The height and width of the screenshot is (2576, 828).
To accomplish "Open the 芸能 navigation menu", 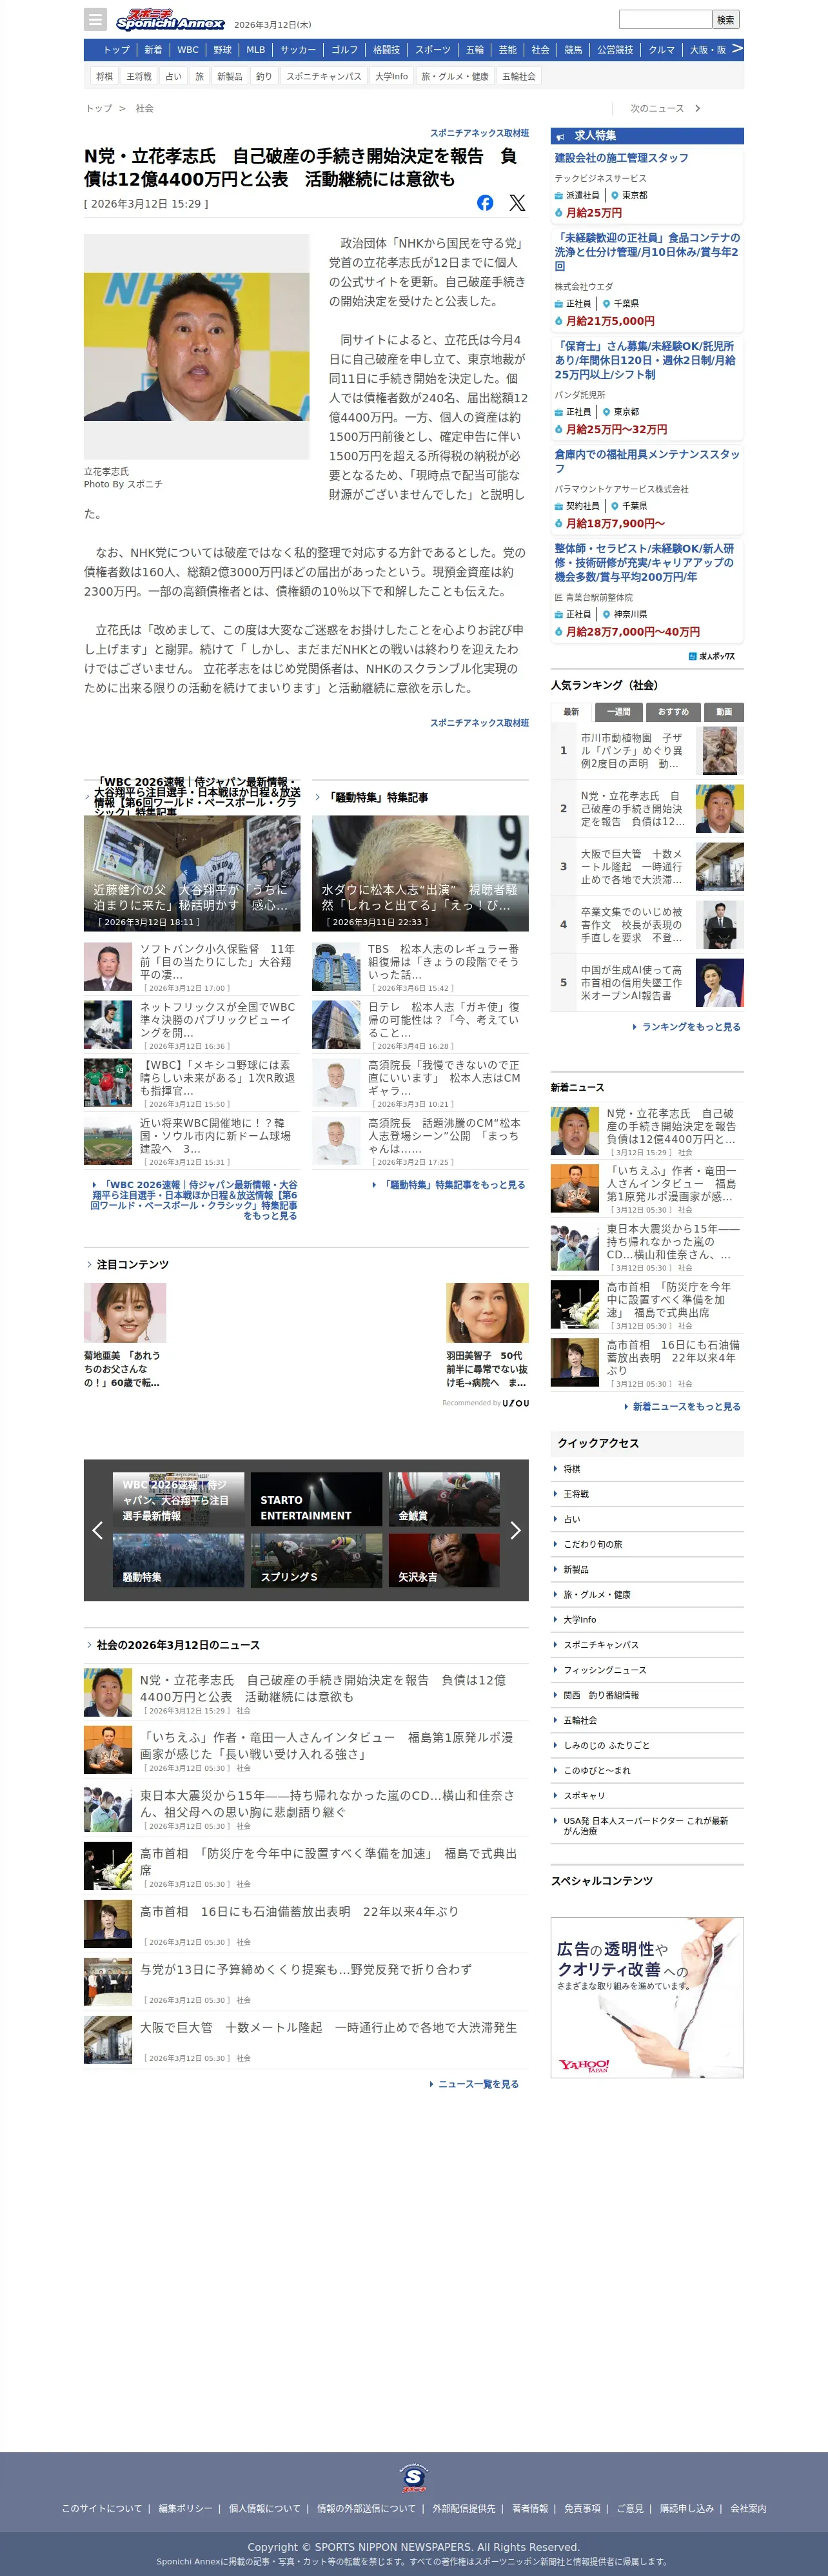I will (x=508, y=49).
